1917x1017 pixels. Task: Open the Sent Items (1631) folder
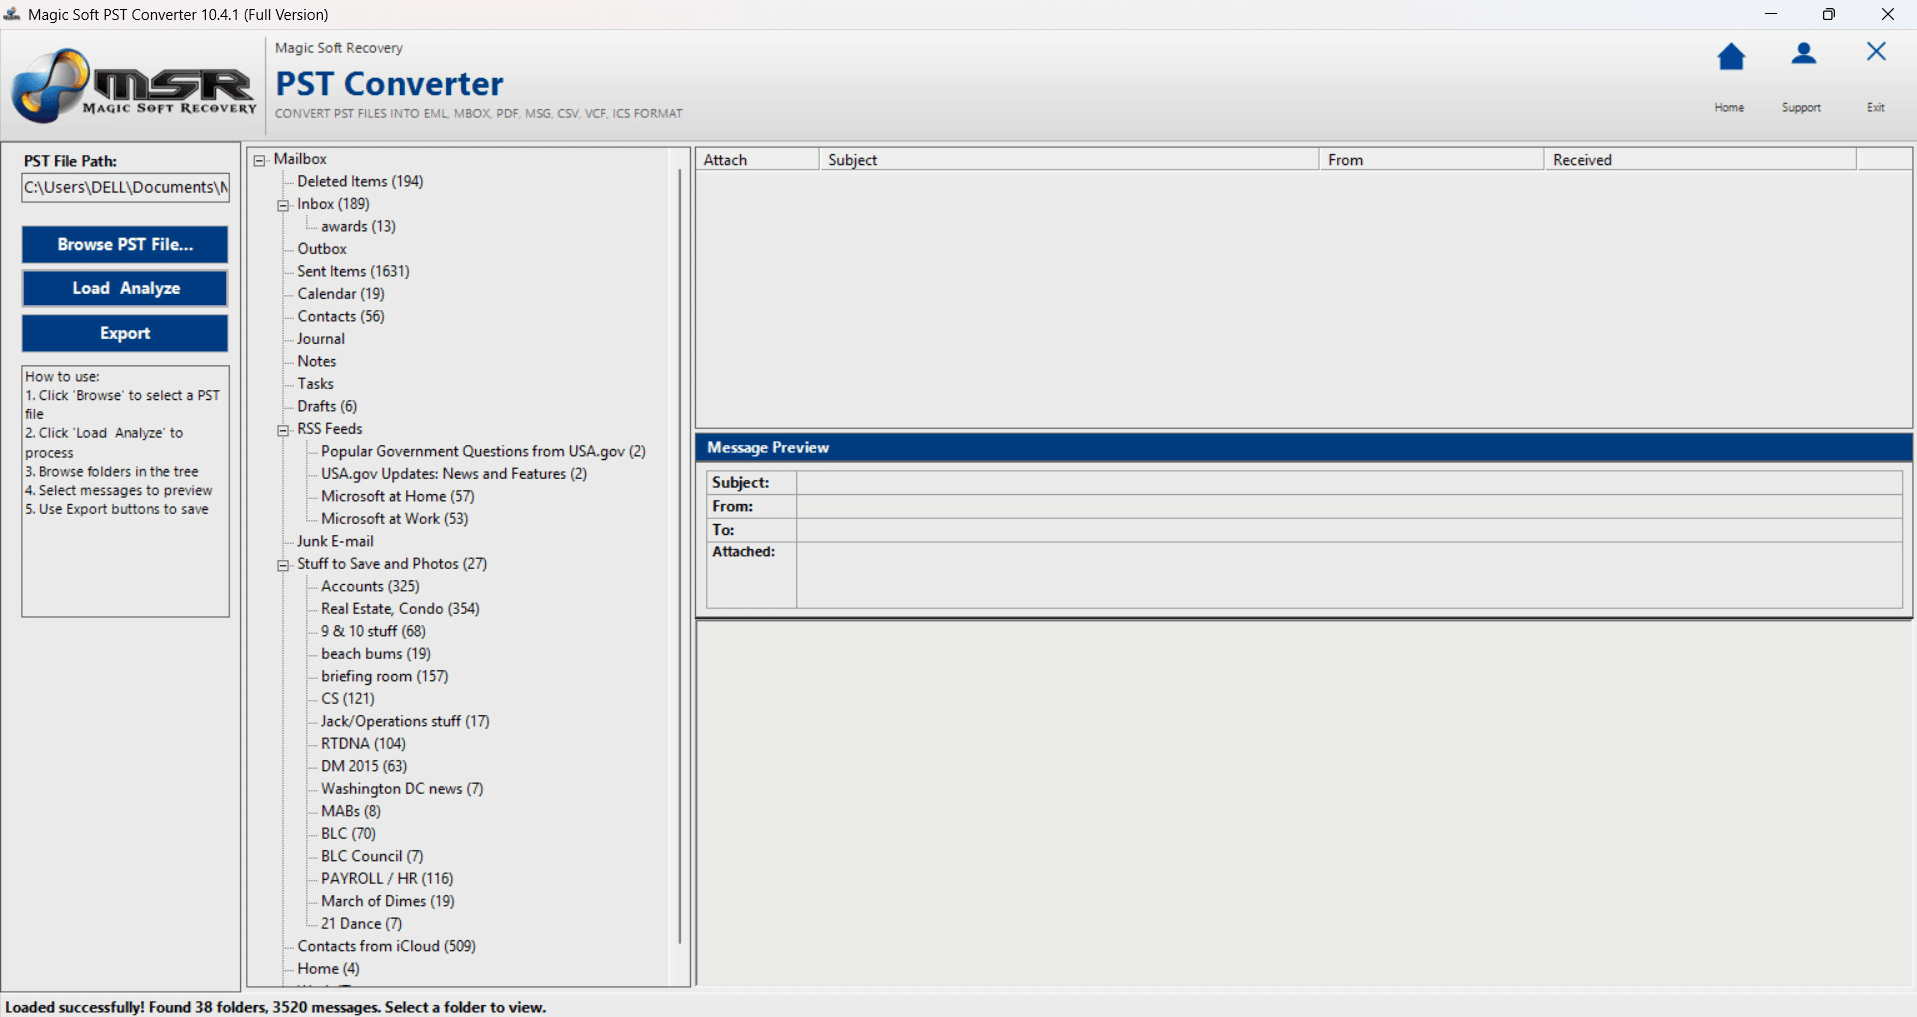coord(353,271)
